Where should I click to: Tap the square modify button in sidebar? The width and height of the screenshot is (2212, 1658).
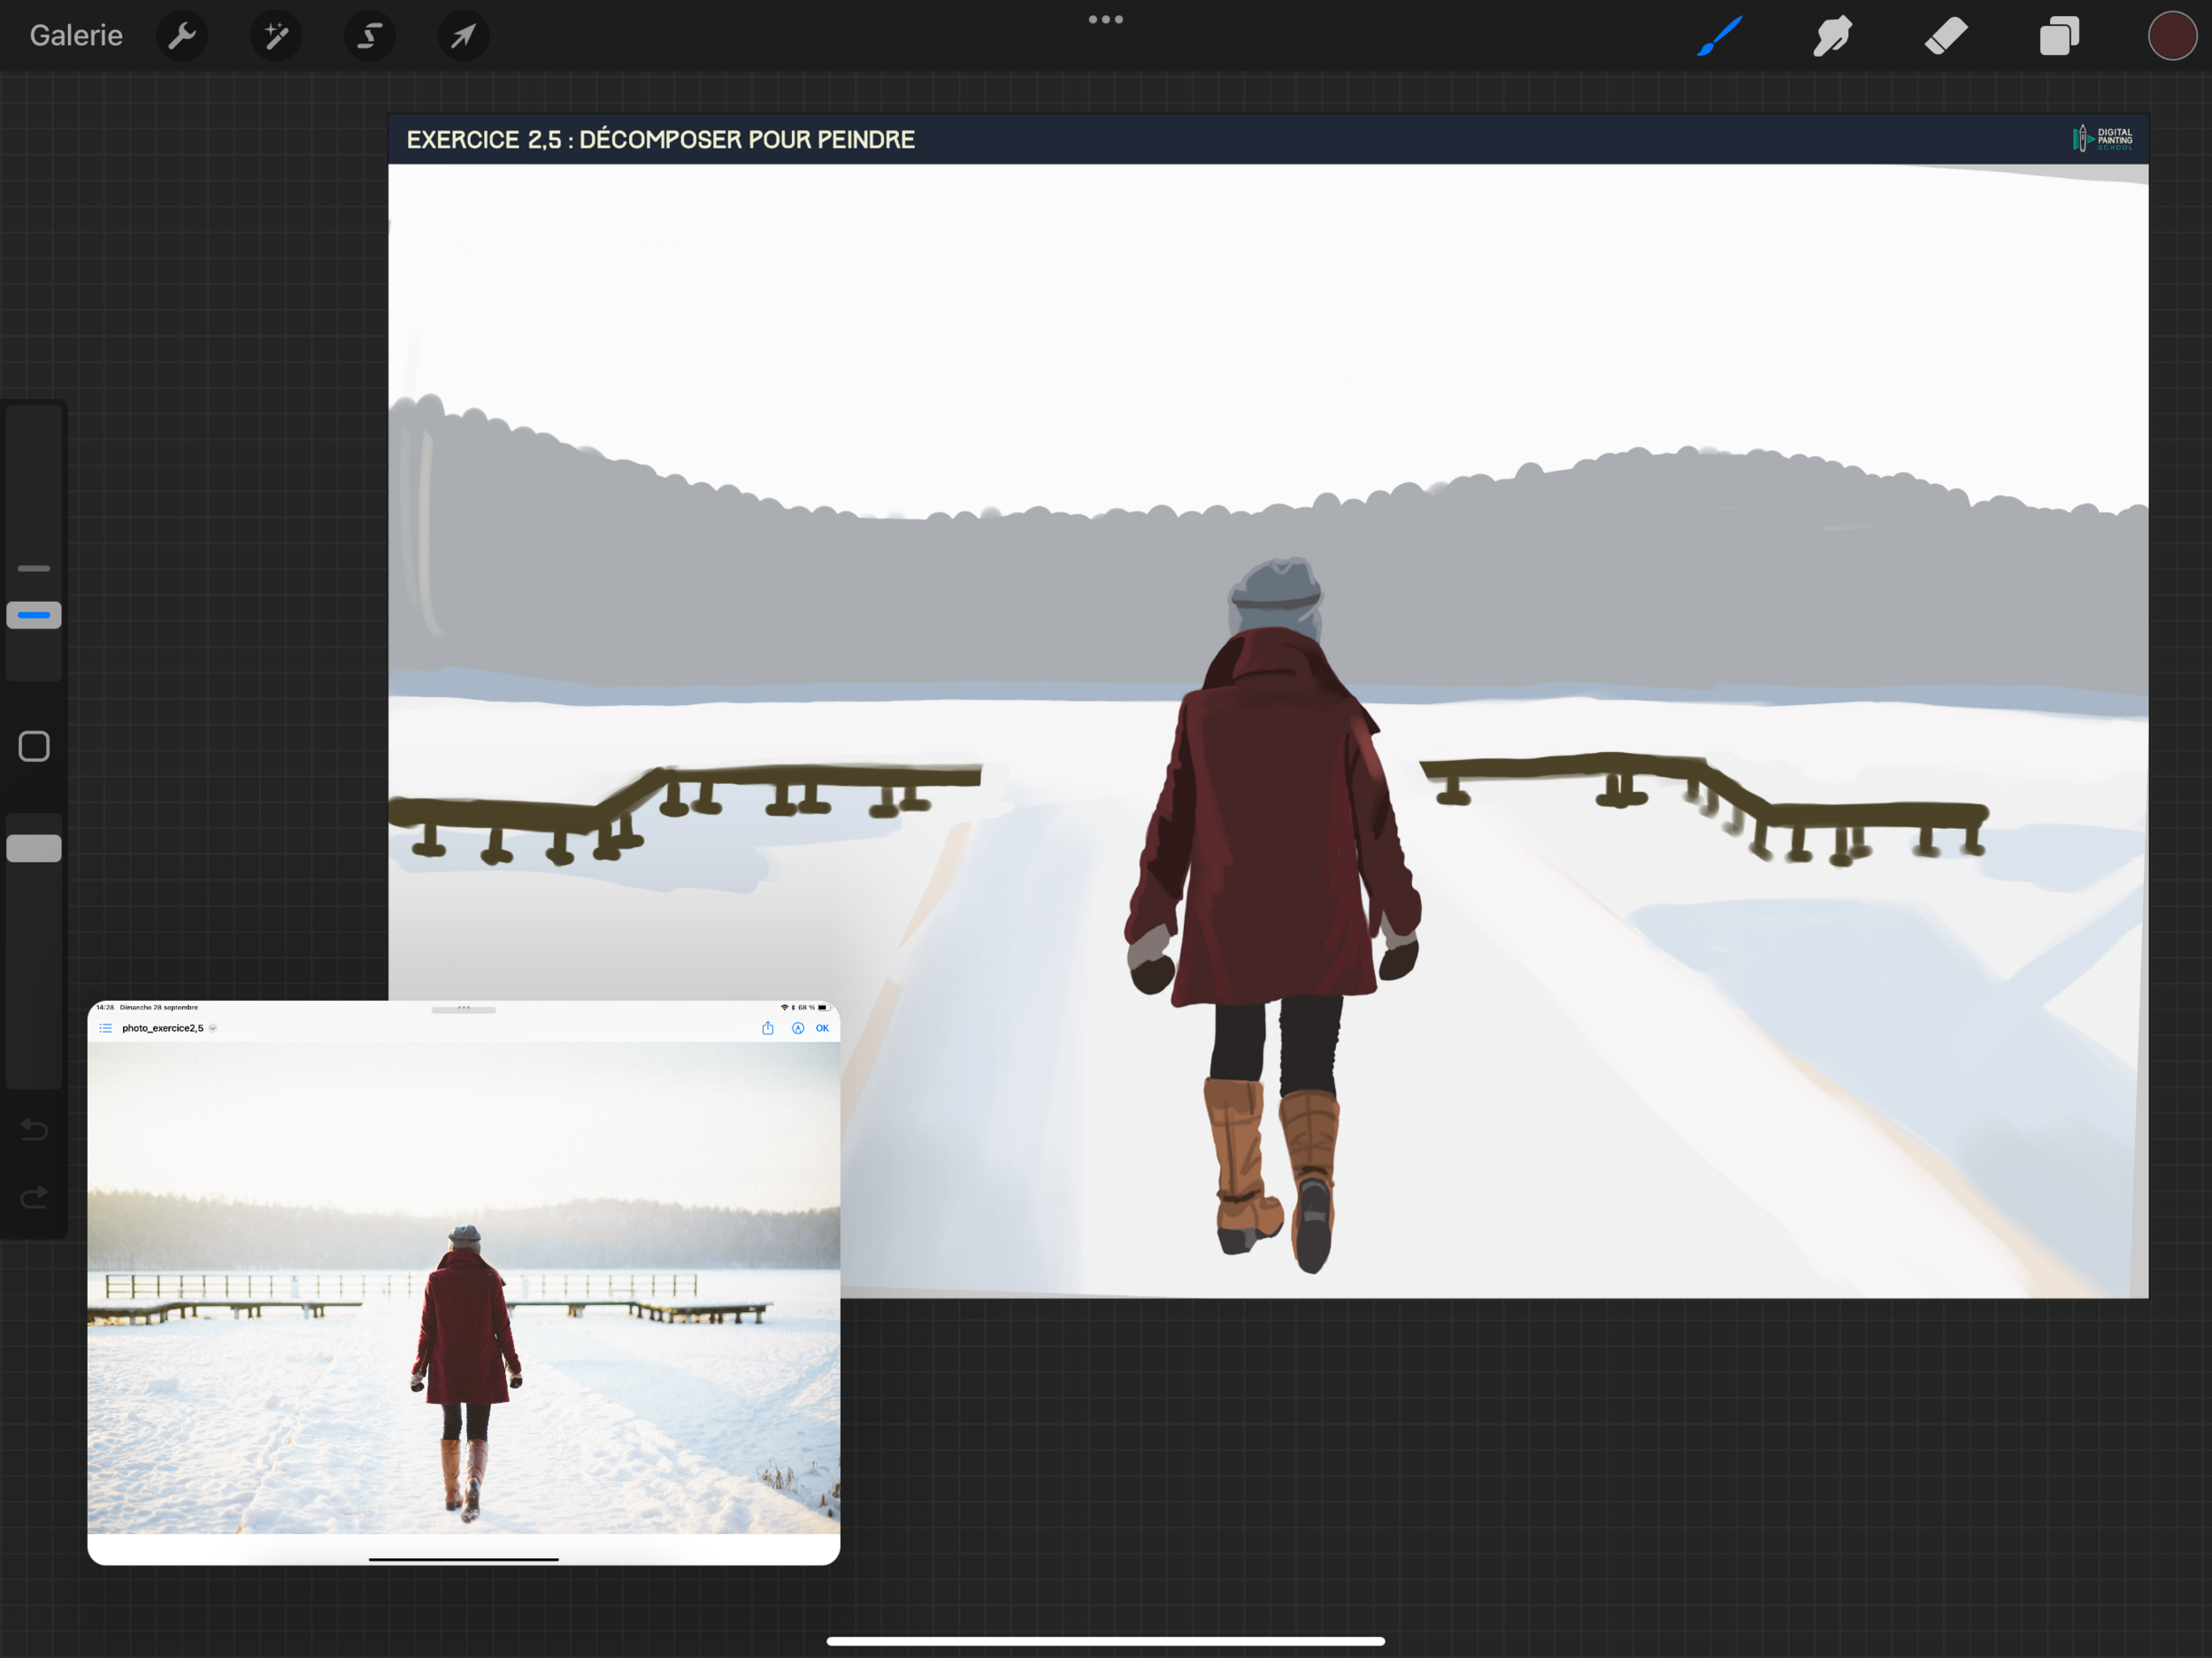34,746
